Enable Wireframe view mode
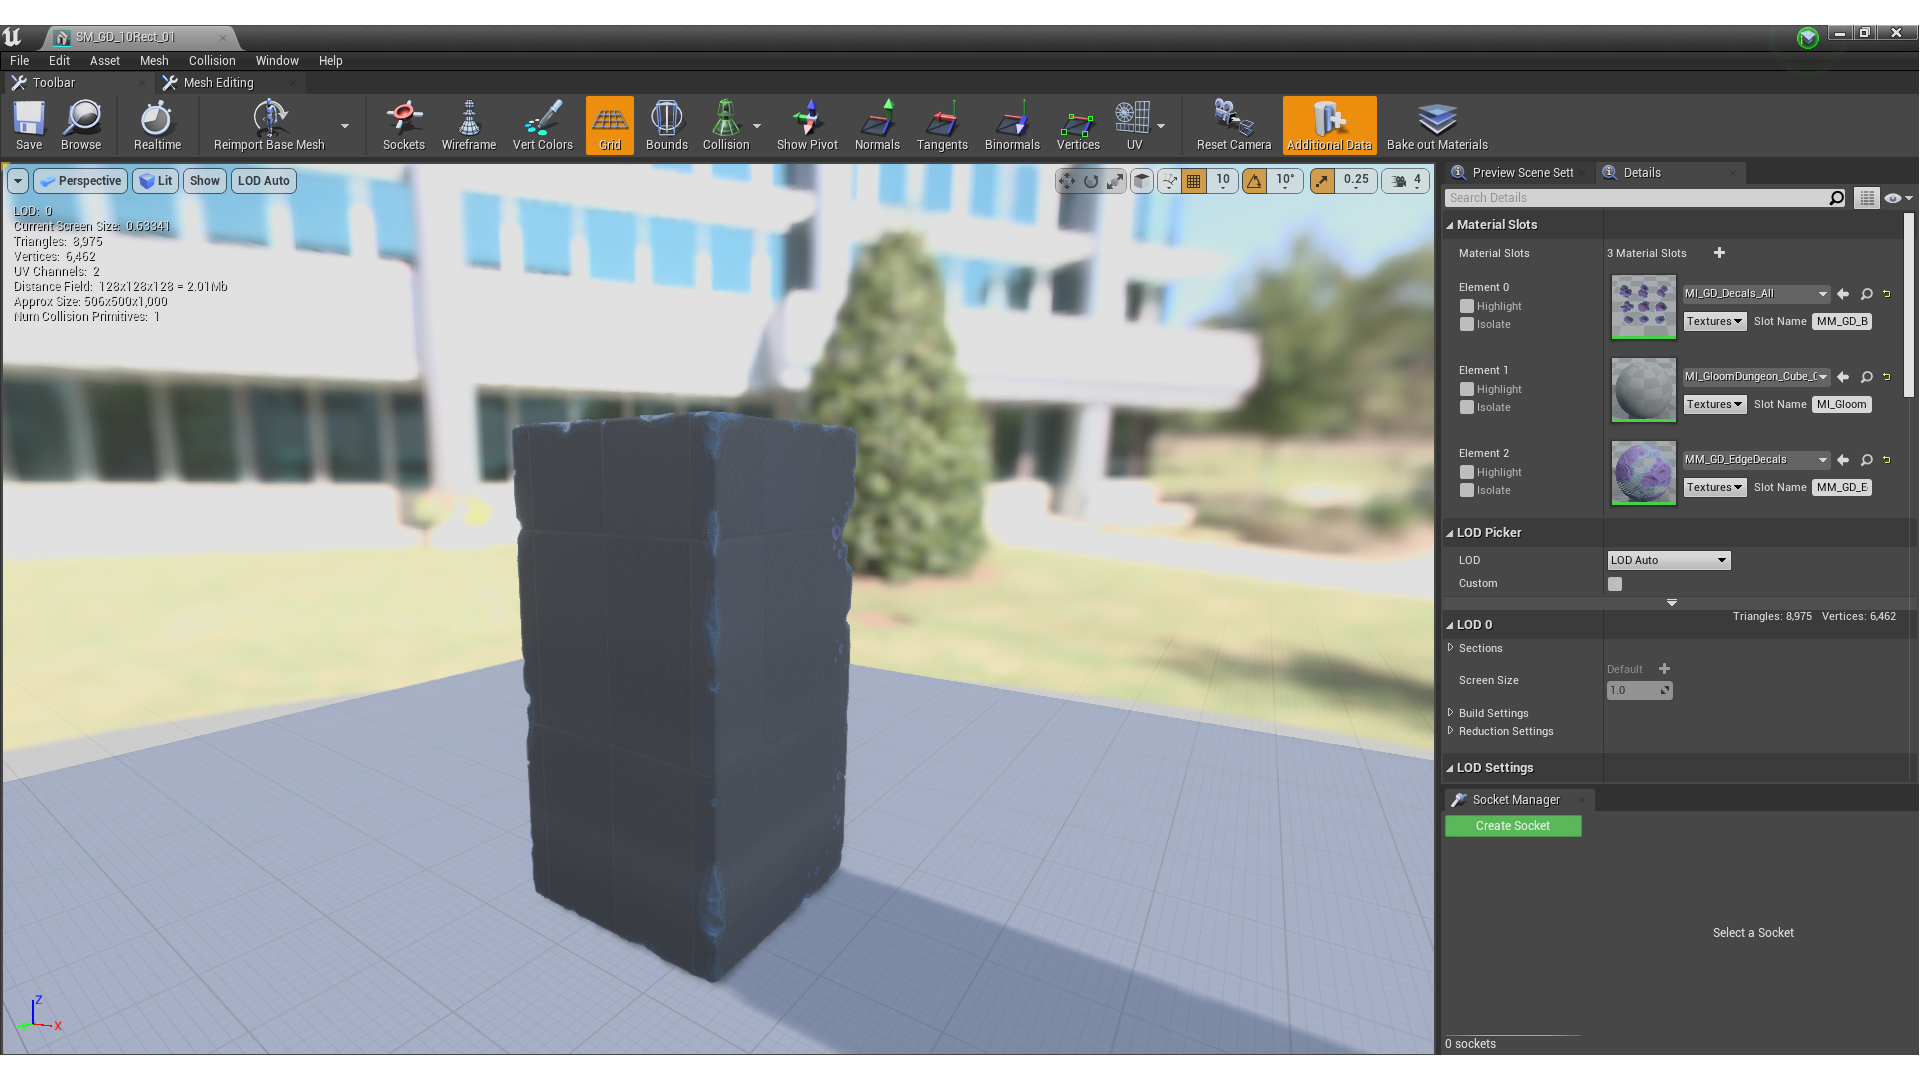The width and height of the screenshot is (1920, 1080). (469, 125)
